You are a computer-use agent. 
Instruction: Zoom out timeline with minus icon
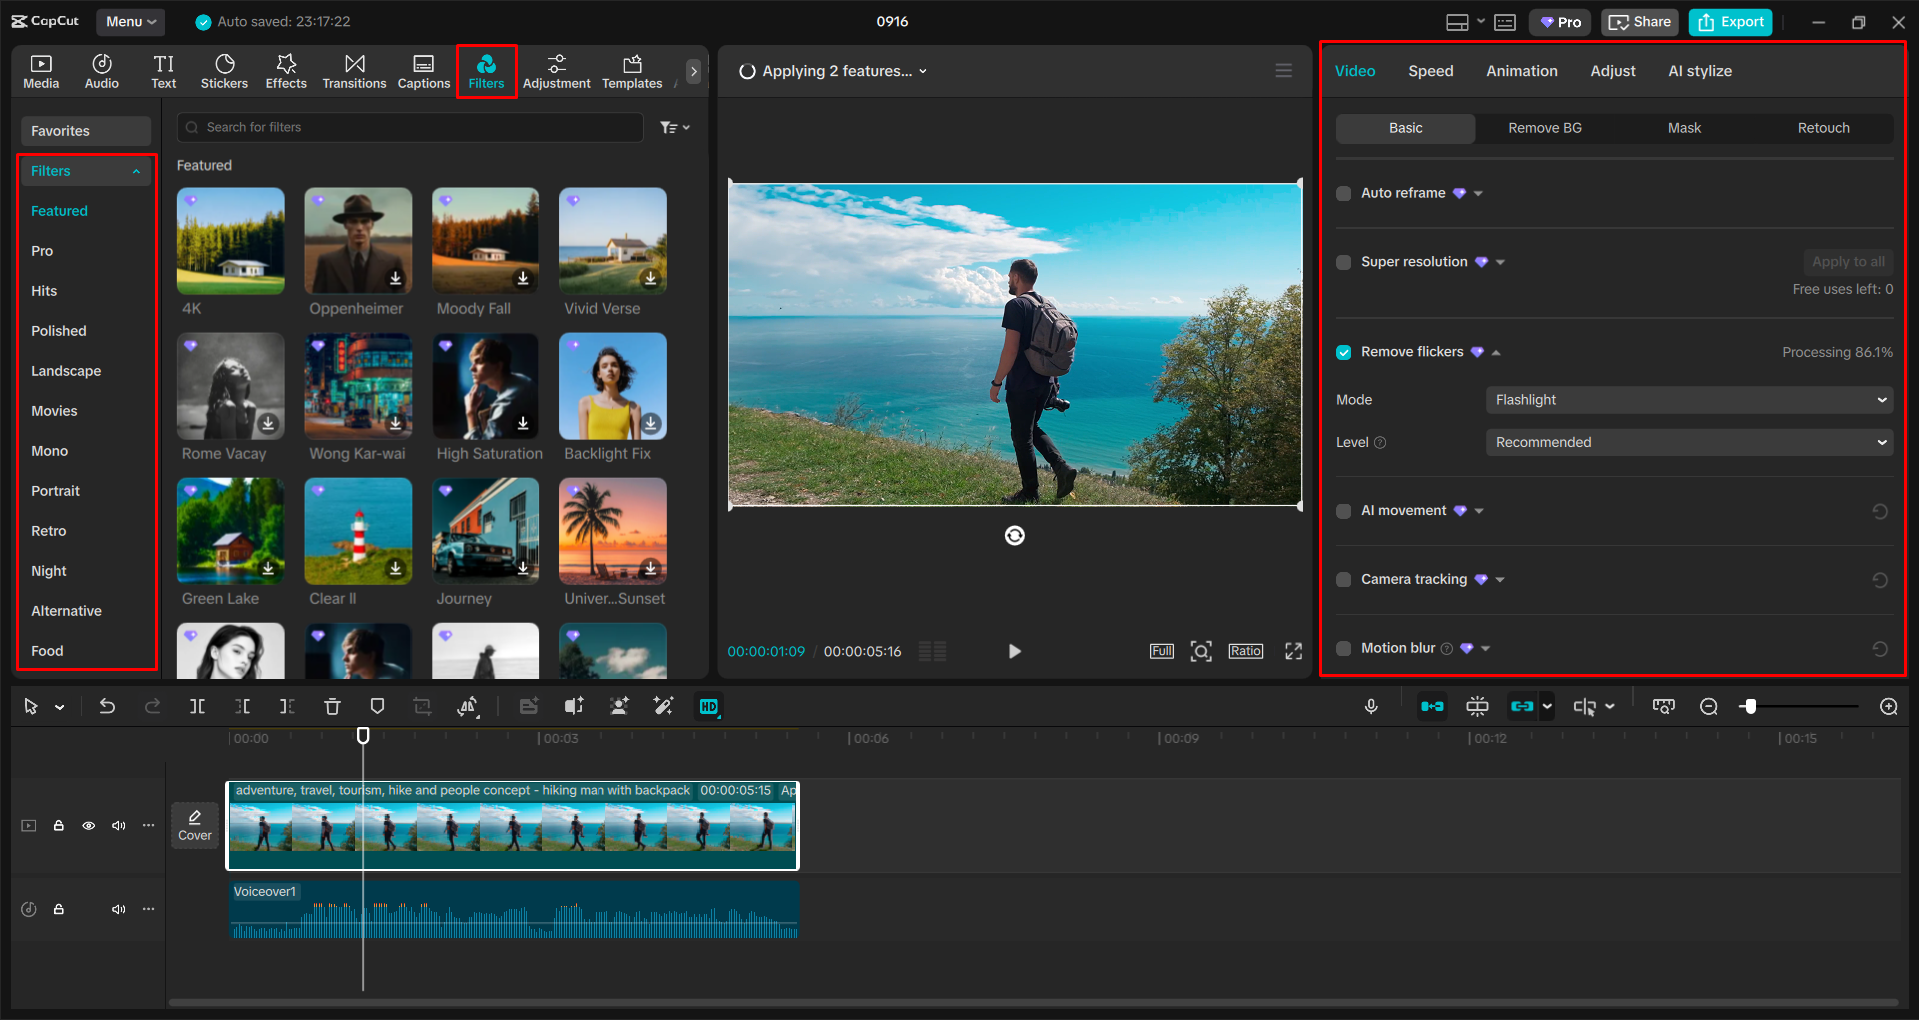pos(1709,707)
